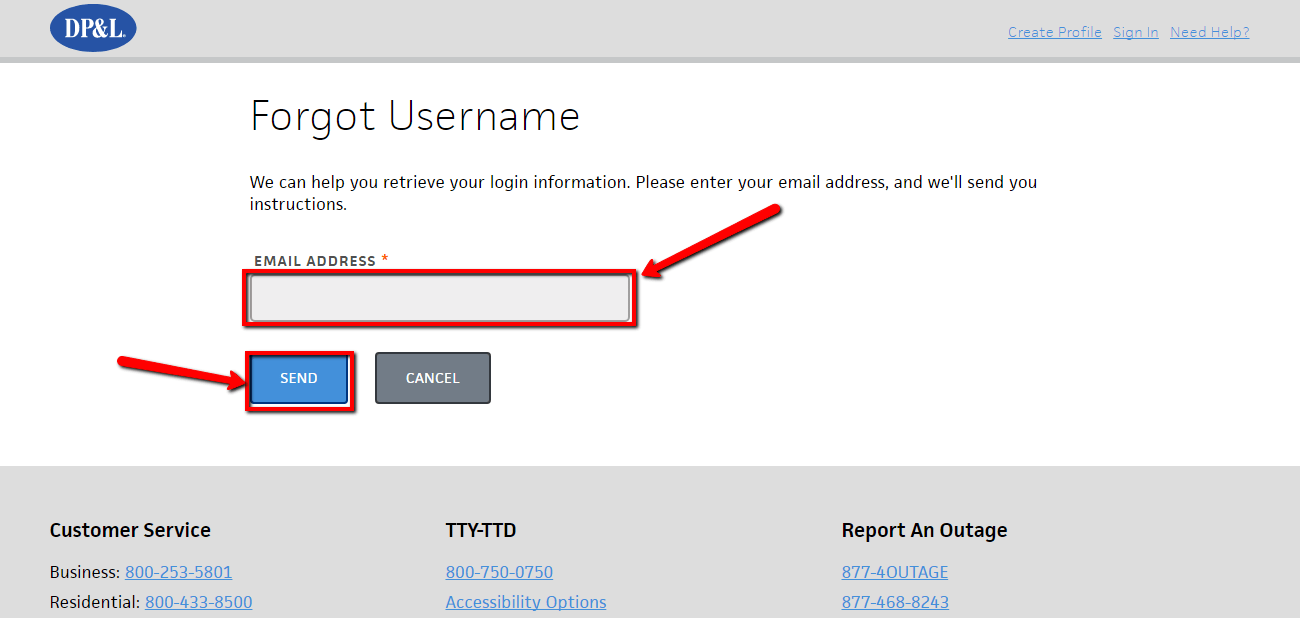Click the CANCEL button
This screenshot has height=618, width=1300.
(432, 378)
